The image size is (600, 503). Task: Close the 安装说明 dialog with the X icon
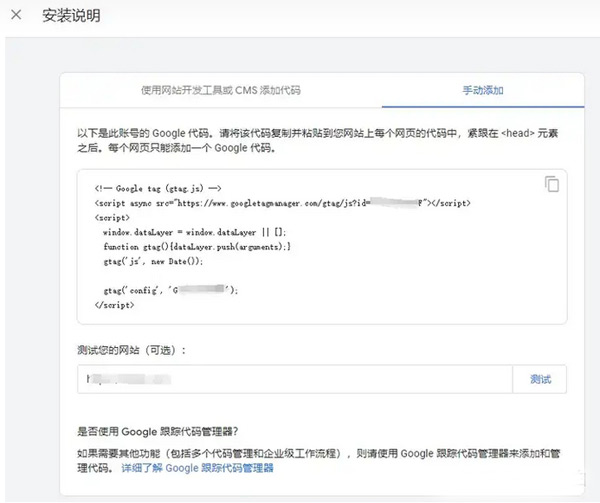click(16, 15)
